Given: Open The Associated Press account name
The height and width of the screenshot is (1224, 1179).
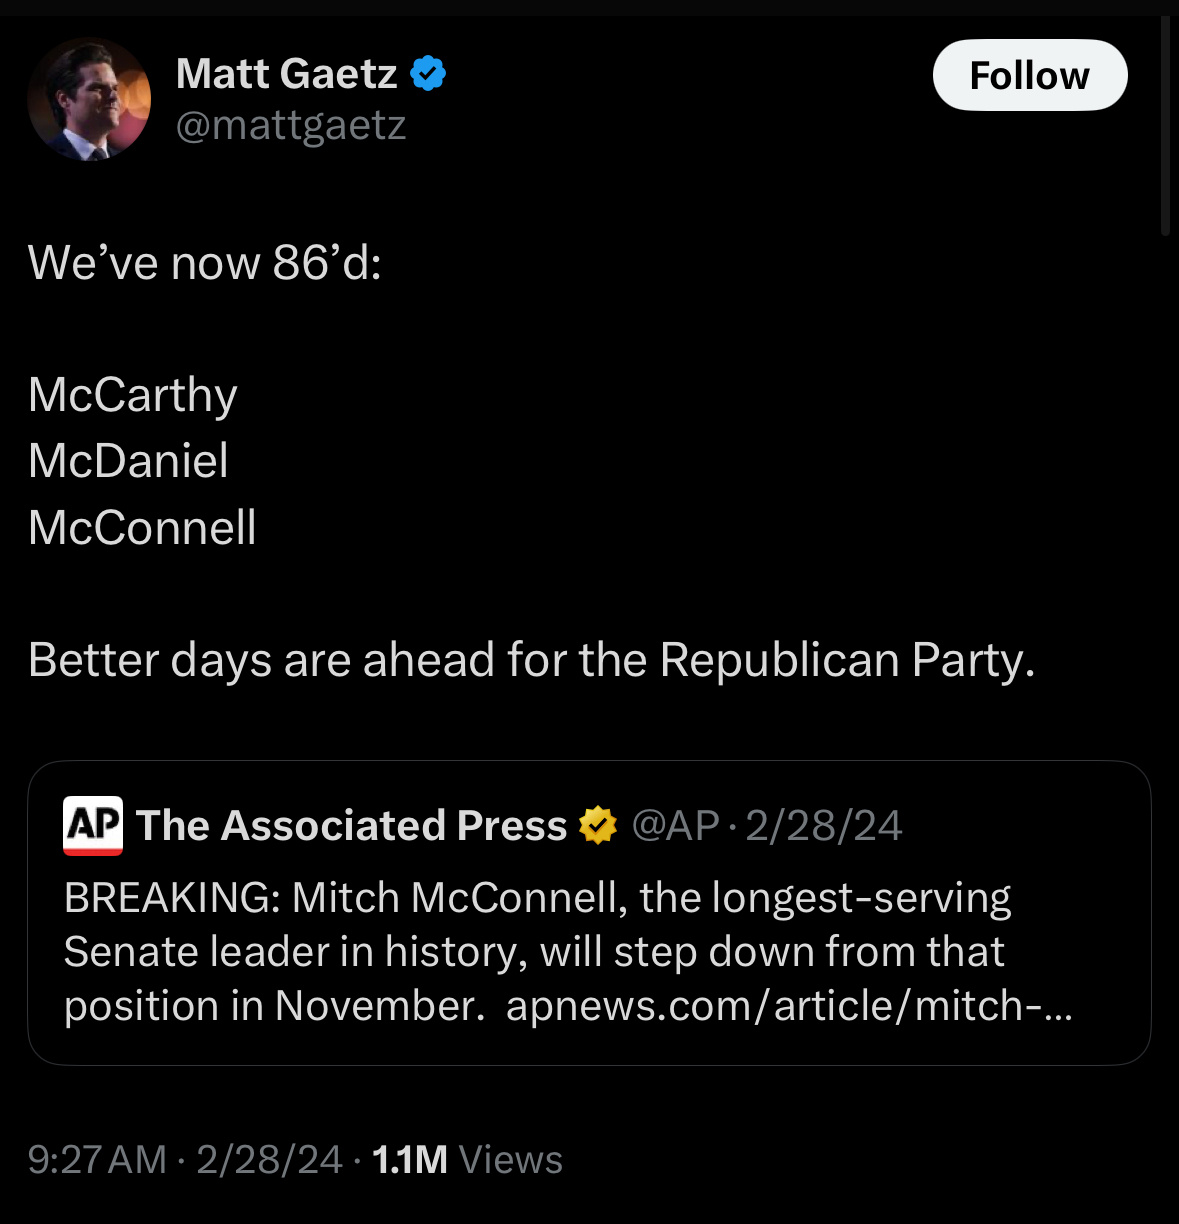Looking at the screenshot, I should (x=351, y=826).
